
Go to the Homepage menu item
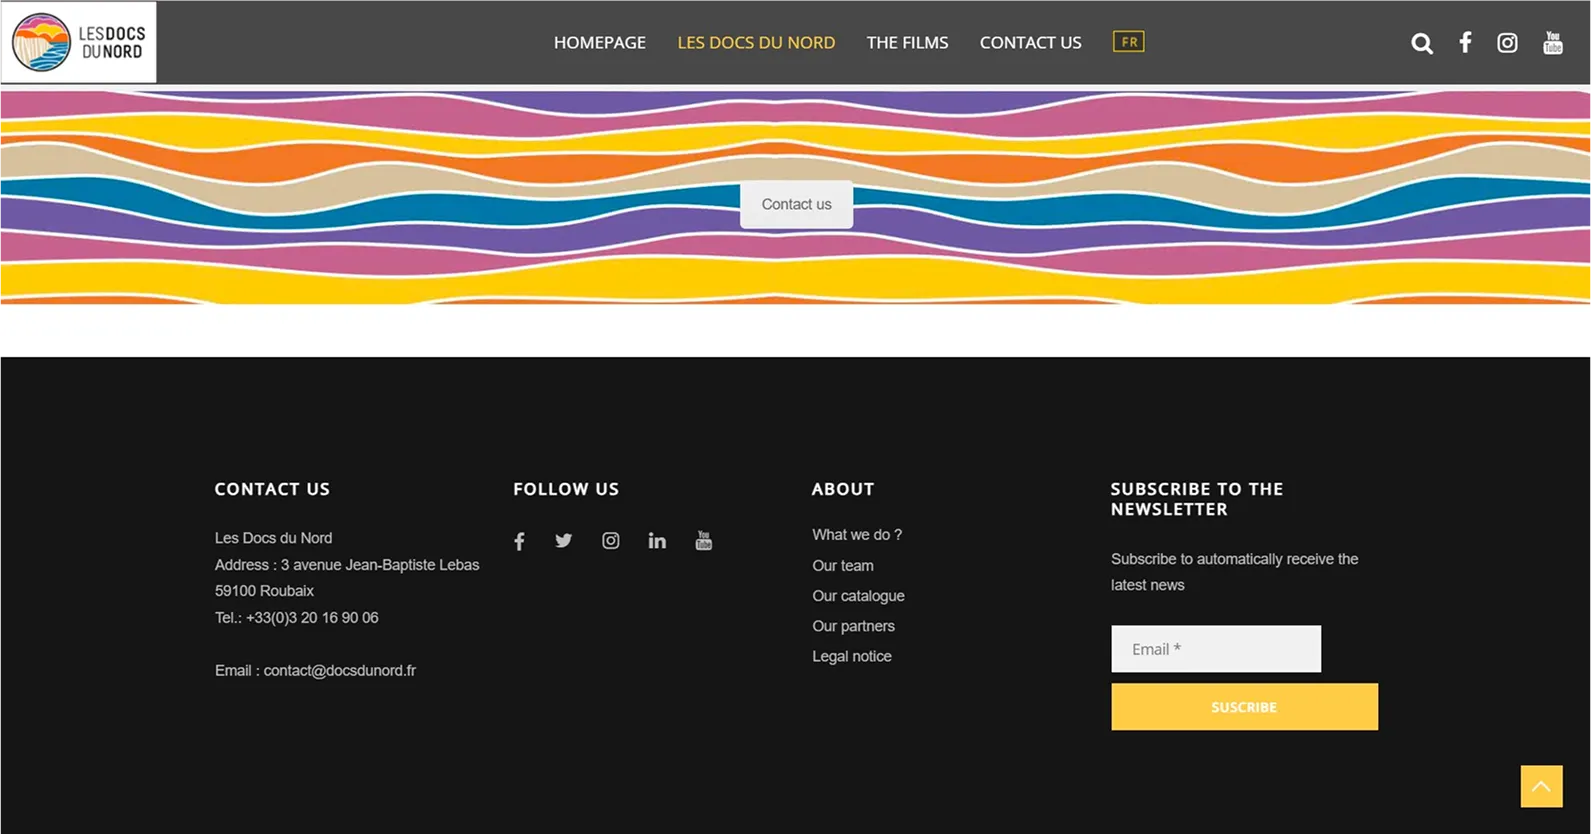tap(600, 43)
